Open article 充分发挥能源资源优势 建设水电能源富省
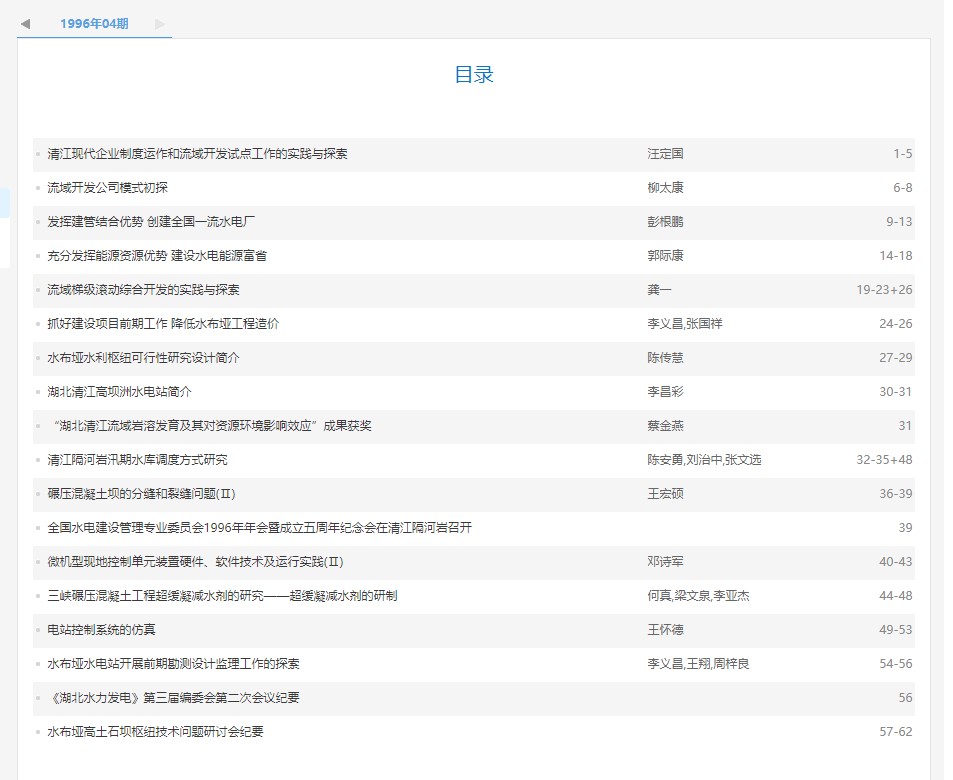 (157, 256)
